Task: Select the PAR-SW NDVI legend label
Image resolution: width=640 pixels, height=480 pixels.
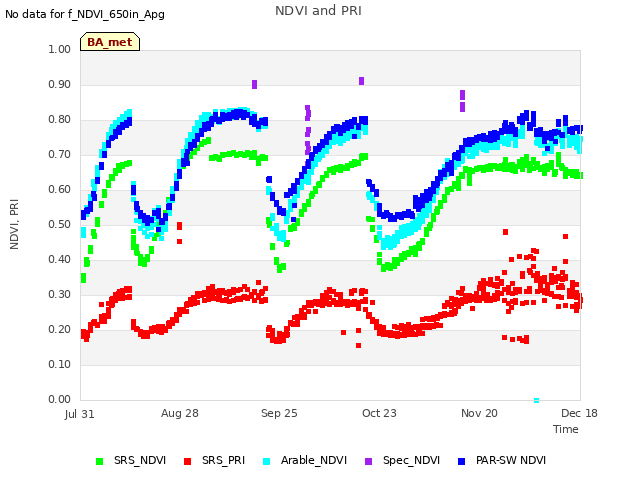Action: pos(511,460)
